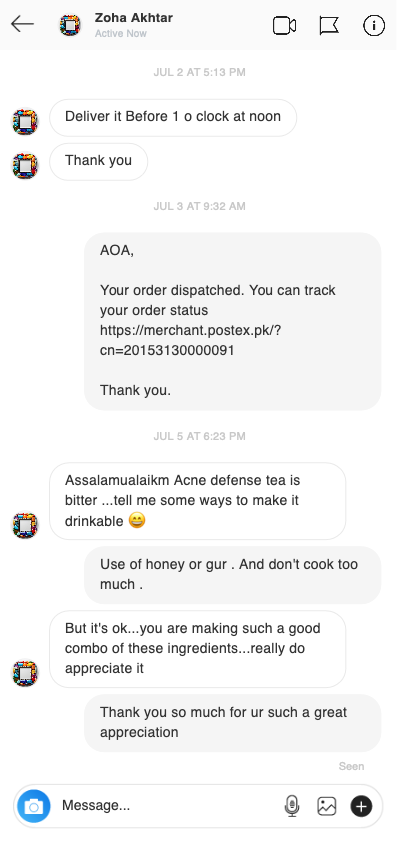This screenshot has width=397, height=842.
Task: Attach a photo from gallery icon
Action: 327,806
